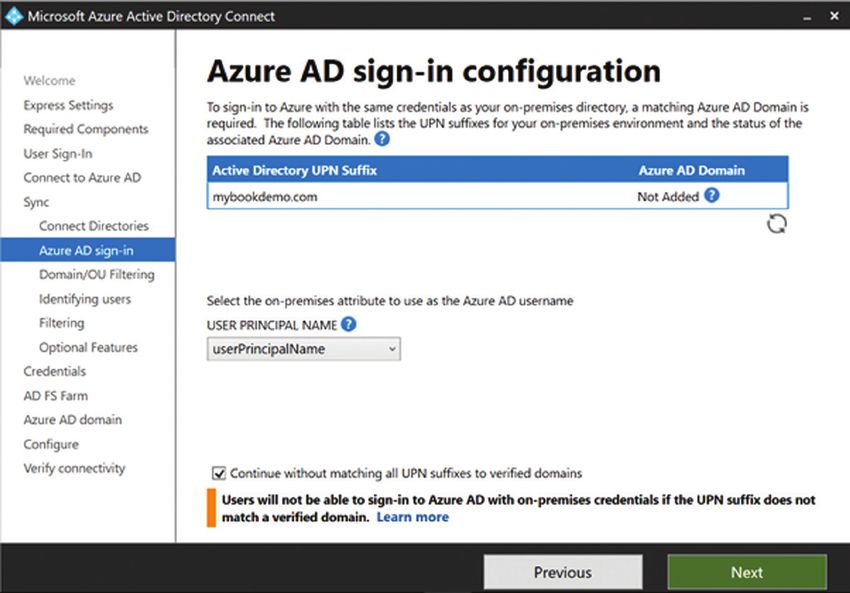Select User Sign-In step
Viewport: 850px width, 593px height.
58,154
